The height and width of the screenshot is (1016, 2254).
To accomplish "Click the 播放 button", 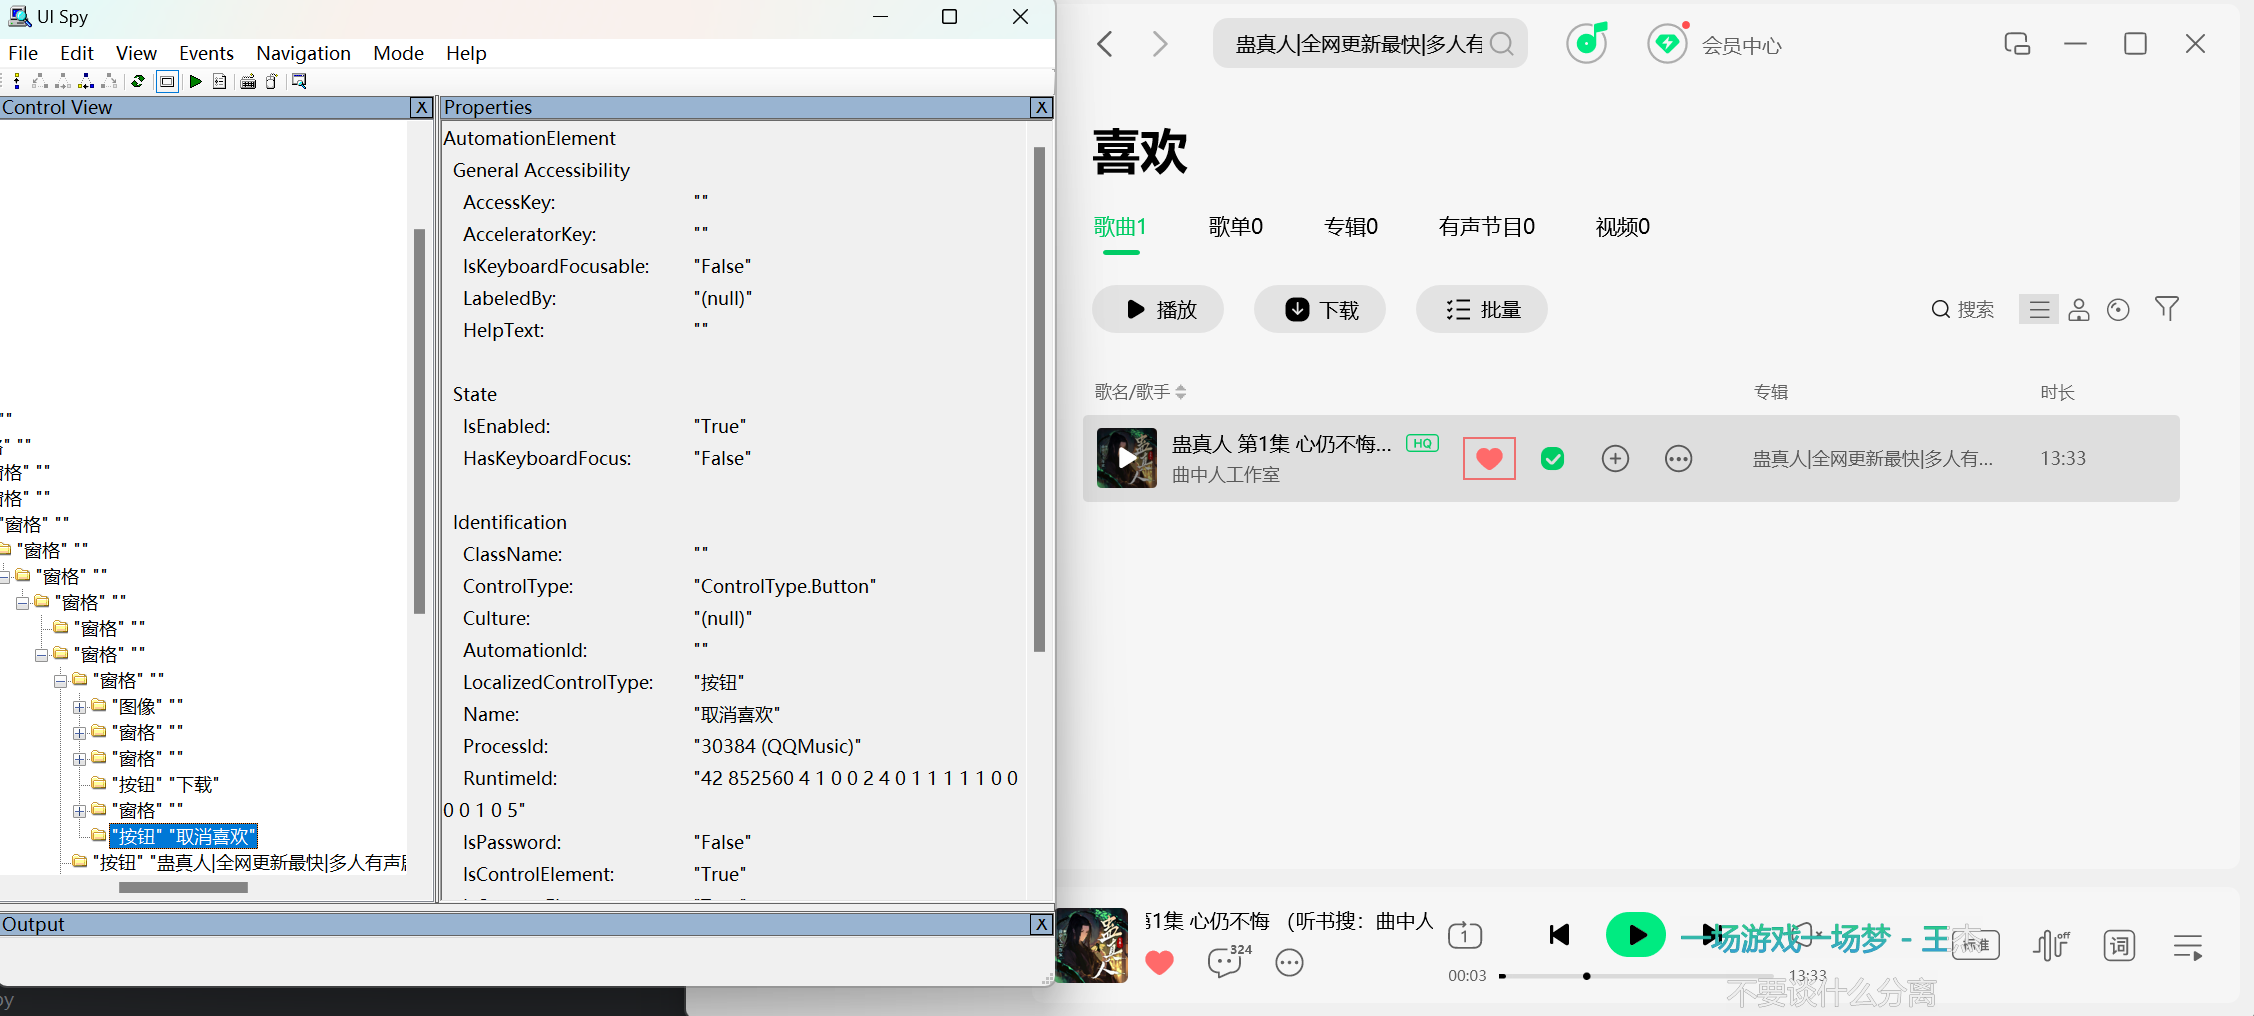I will tap(1158, 309).
